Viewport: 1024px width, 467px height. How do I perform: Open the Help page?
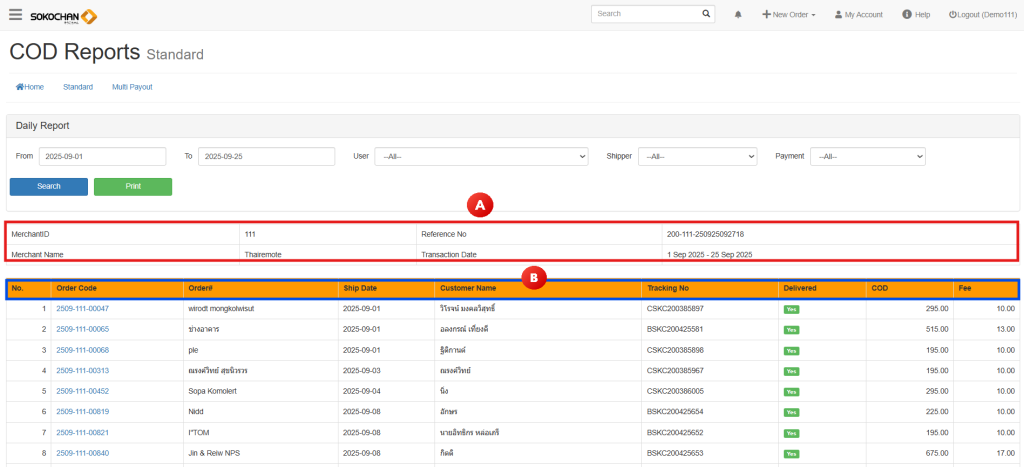click(x=916, y=15)
